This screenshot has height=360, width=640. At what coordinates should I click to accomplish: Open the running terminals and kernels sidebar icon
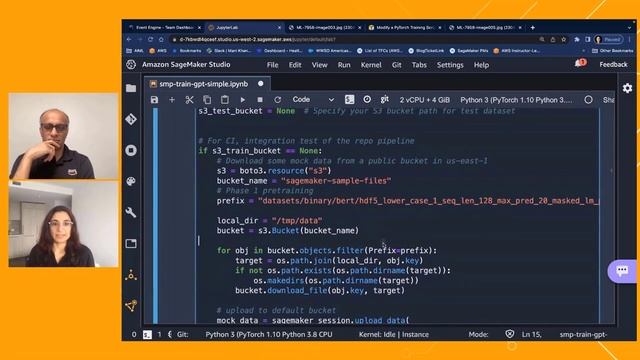pyautogui.click(x=131, y=150)
